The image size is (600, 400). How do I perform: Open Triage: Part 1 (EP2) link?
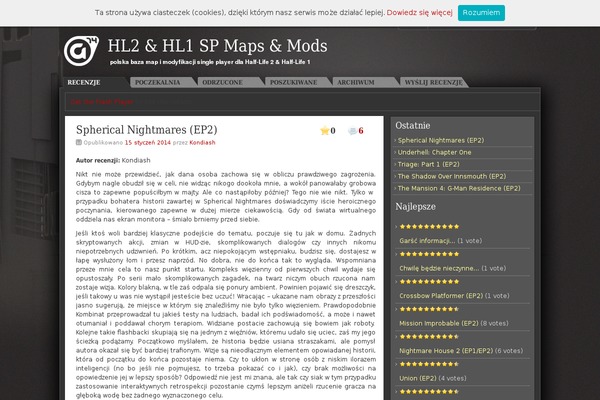point(429,164)
